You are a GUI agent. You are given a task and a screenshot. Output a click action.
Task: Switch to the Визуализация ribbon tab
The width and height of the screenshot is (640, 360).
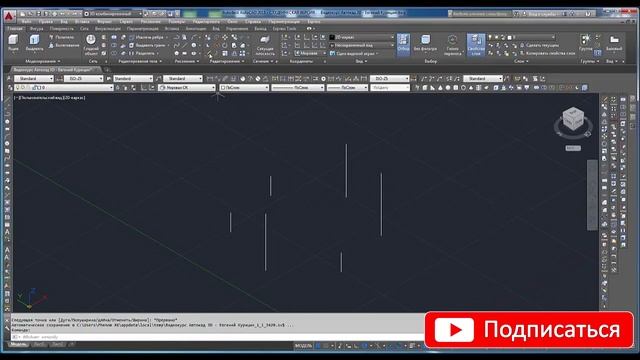(x=107, y=29)
